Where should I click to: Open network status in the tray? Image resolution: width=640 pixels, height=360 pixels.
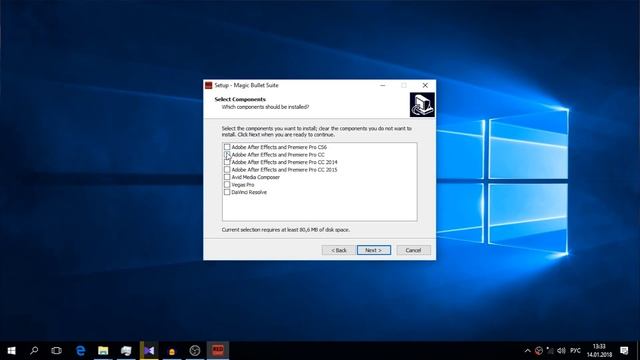pyautogui.click(x=550, y=351)
